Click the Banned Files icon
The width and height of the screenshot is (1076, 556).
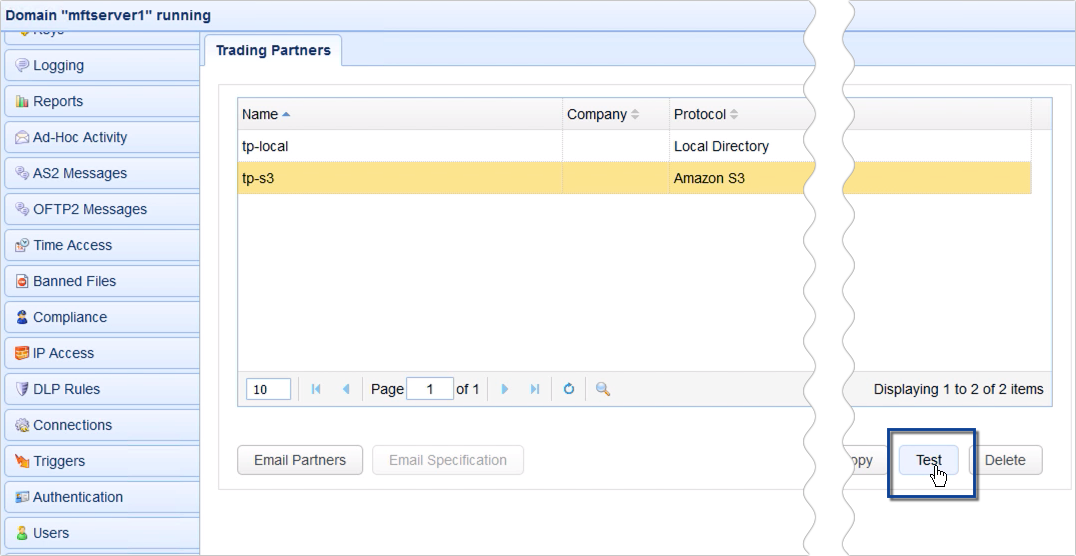click(22, 281)
